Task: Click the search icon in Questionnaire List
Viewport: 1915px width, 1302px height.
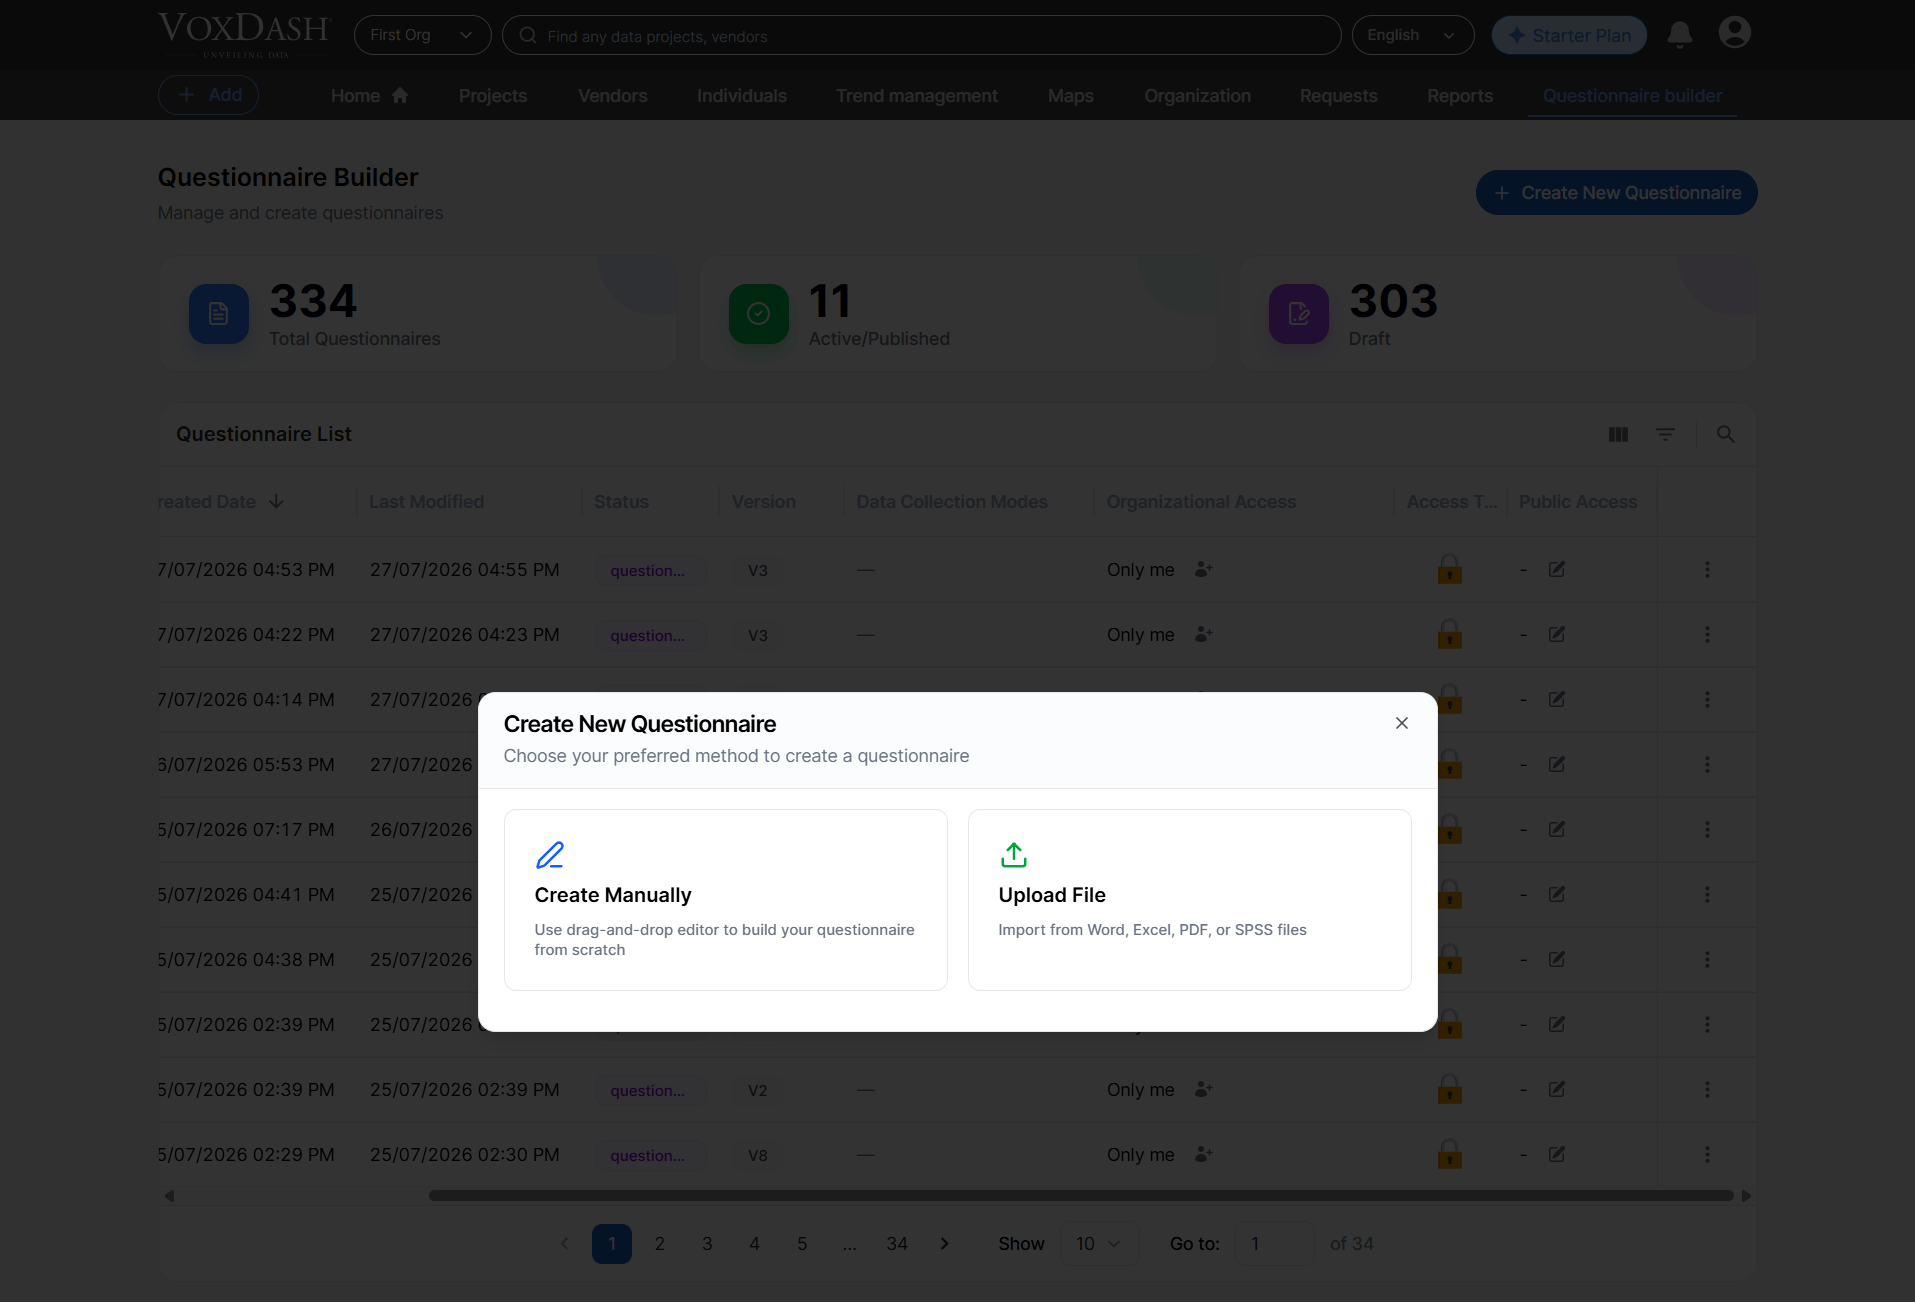Action: tap(1725, 434)
